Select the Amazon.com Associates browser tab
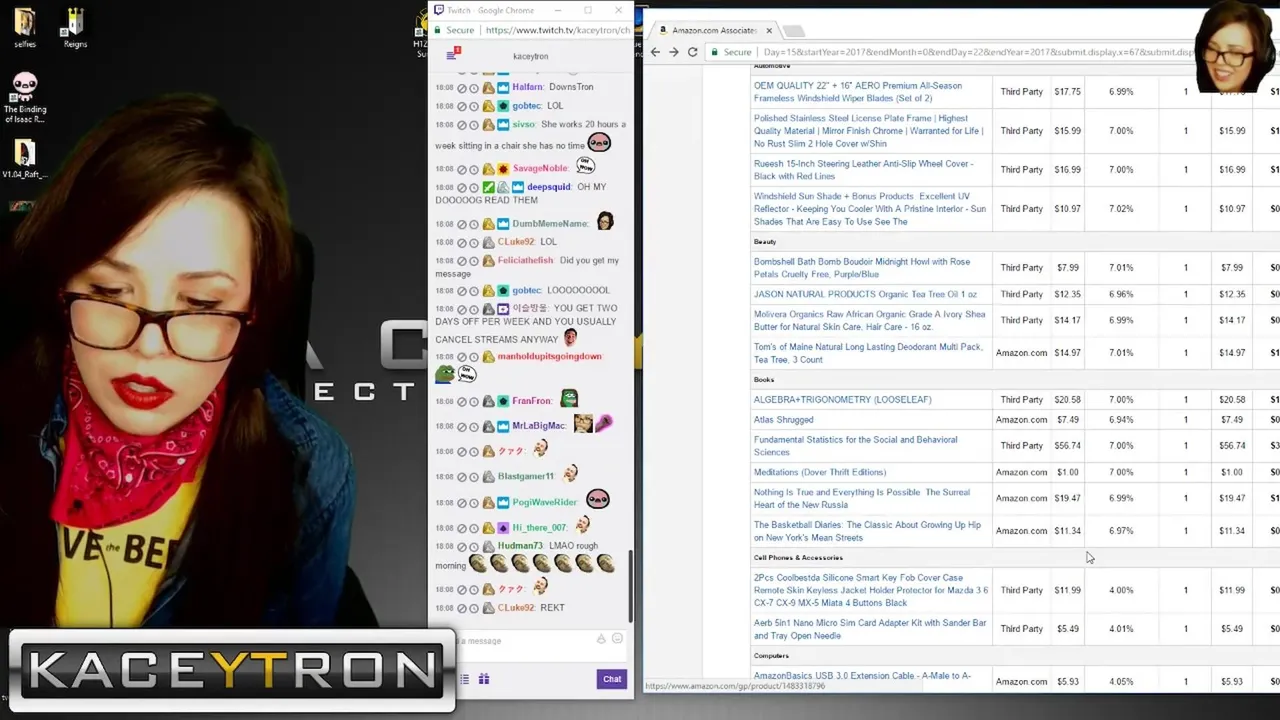This screenshot has height=720, width=1280. 714,30
